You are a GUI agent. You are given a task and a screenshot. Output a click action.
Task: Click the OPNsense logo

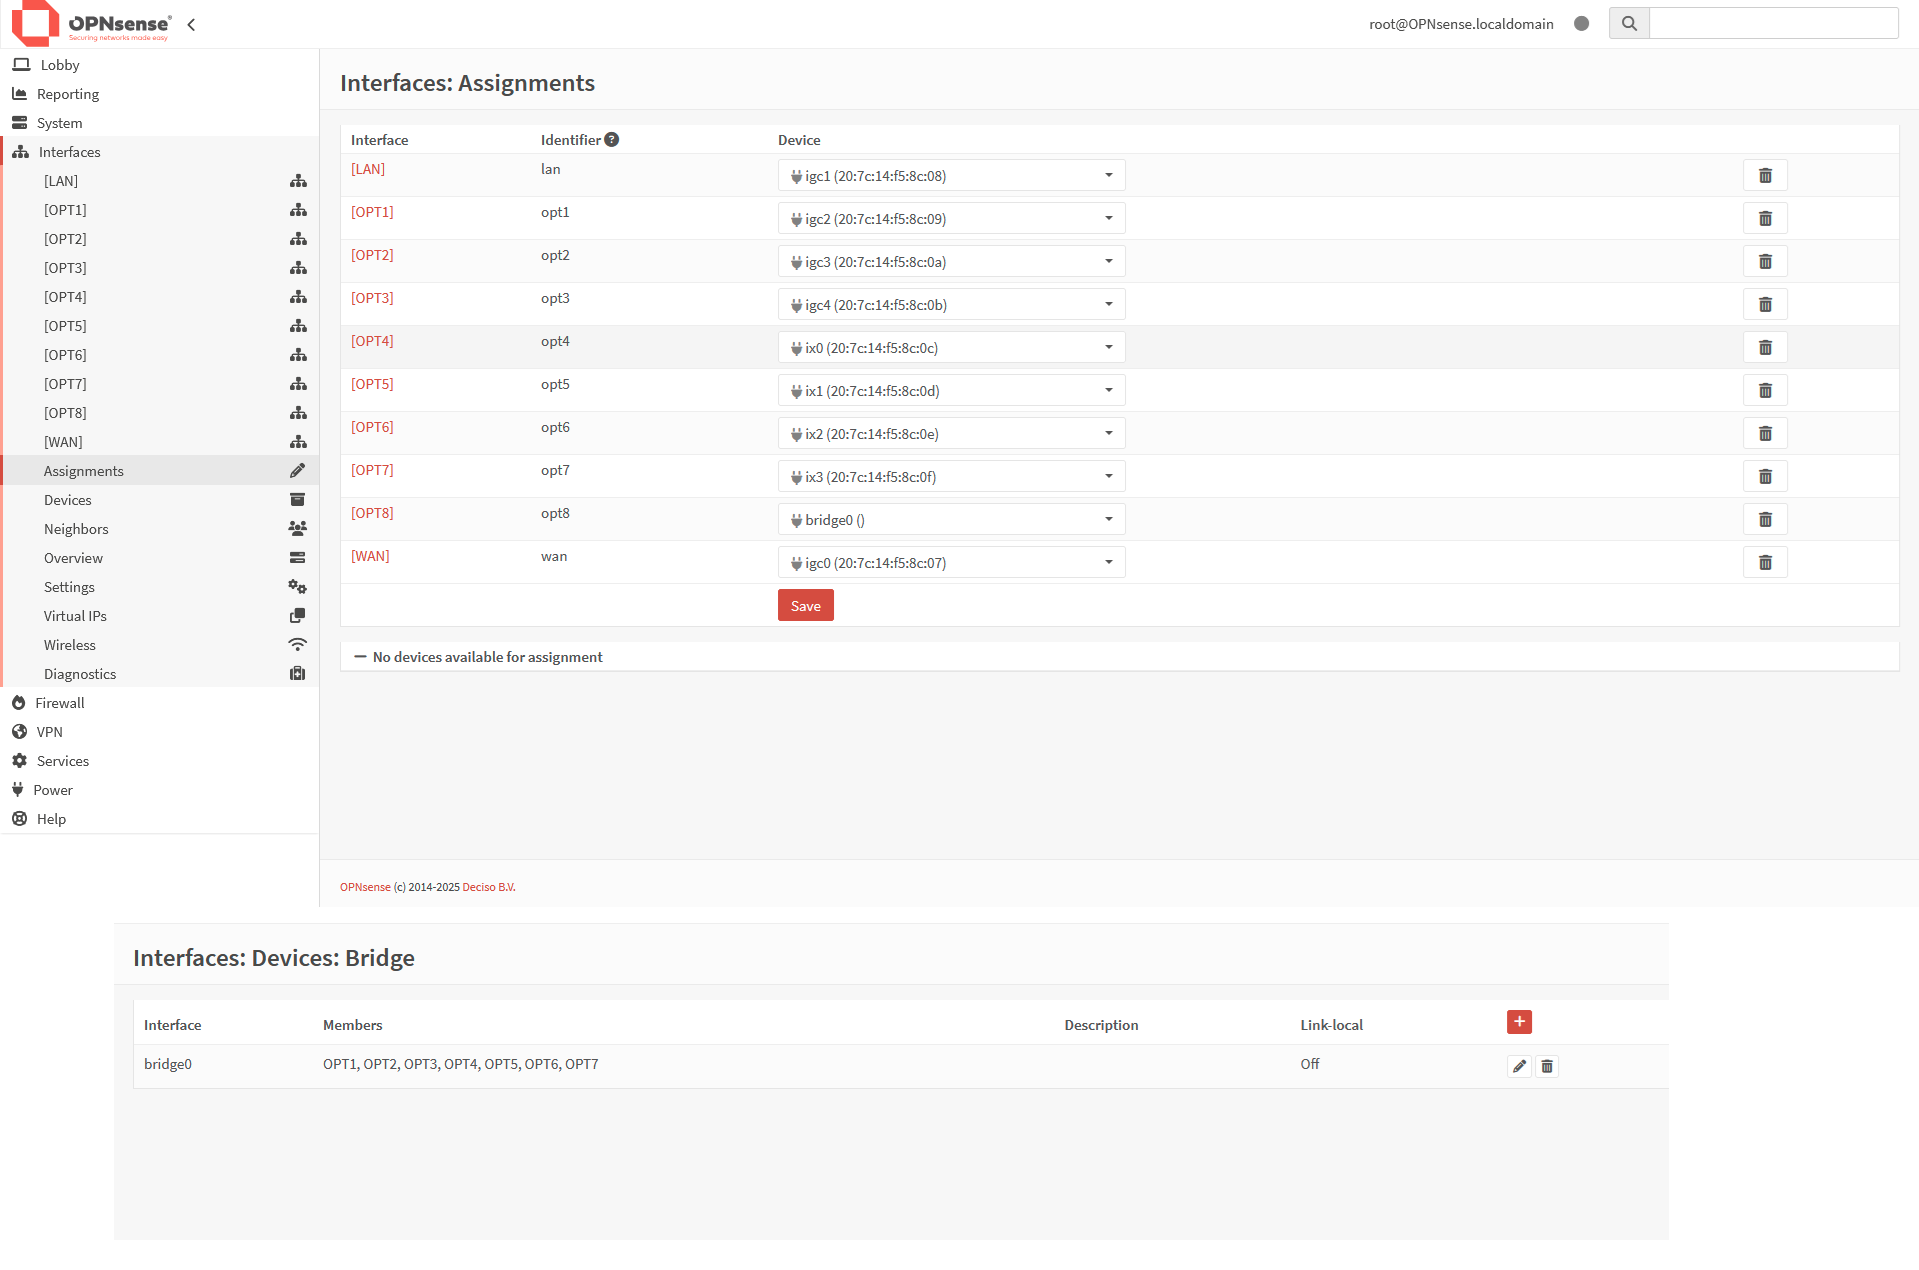[91, 23]
